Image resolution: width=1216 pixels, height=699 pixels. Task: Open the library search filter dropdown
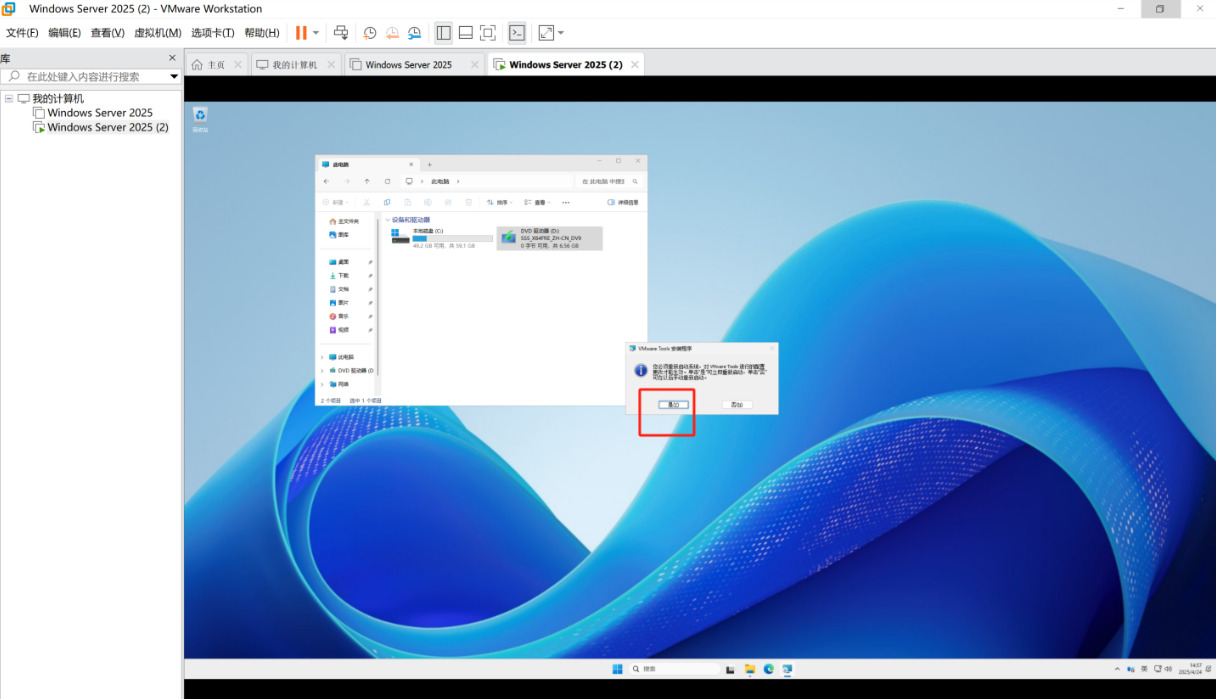pyautogui.click(x=174, y=76)
